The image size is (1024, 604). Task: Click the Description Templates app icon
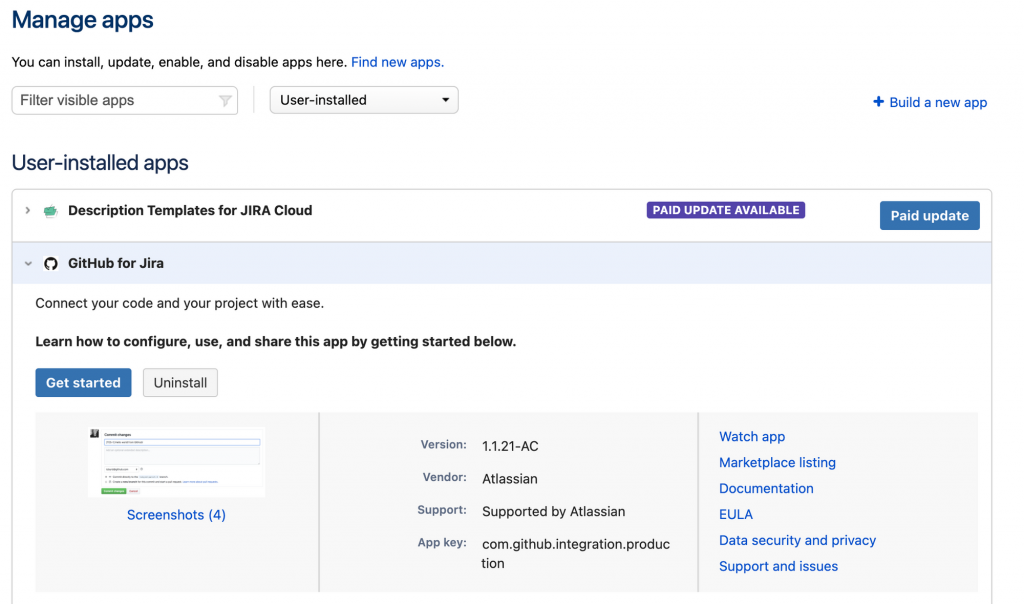[51, 211]
